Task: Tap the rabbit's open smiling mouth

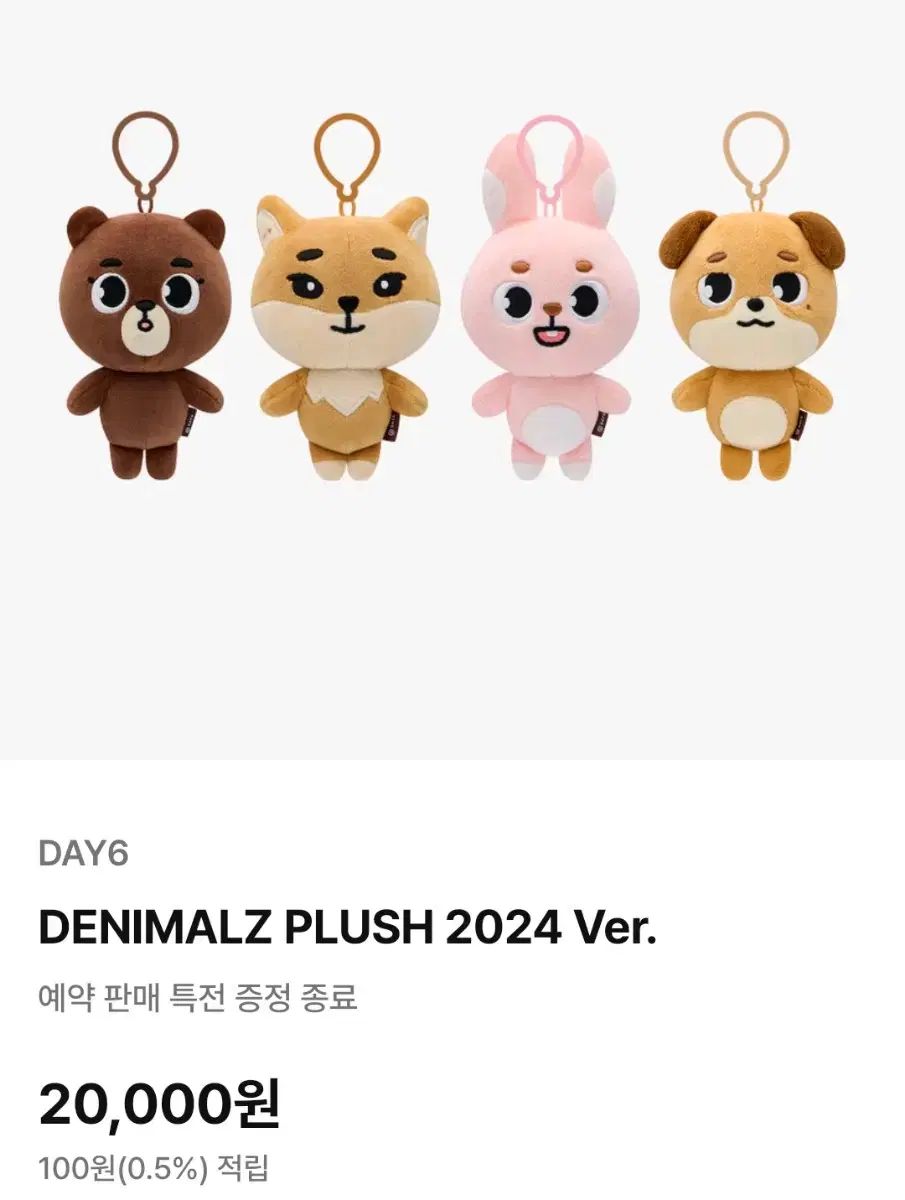Action: click(548, 333)
